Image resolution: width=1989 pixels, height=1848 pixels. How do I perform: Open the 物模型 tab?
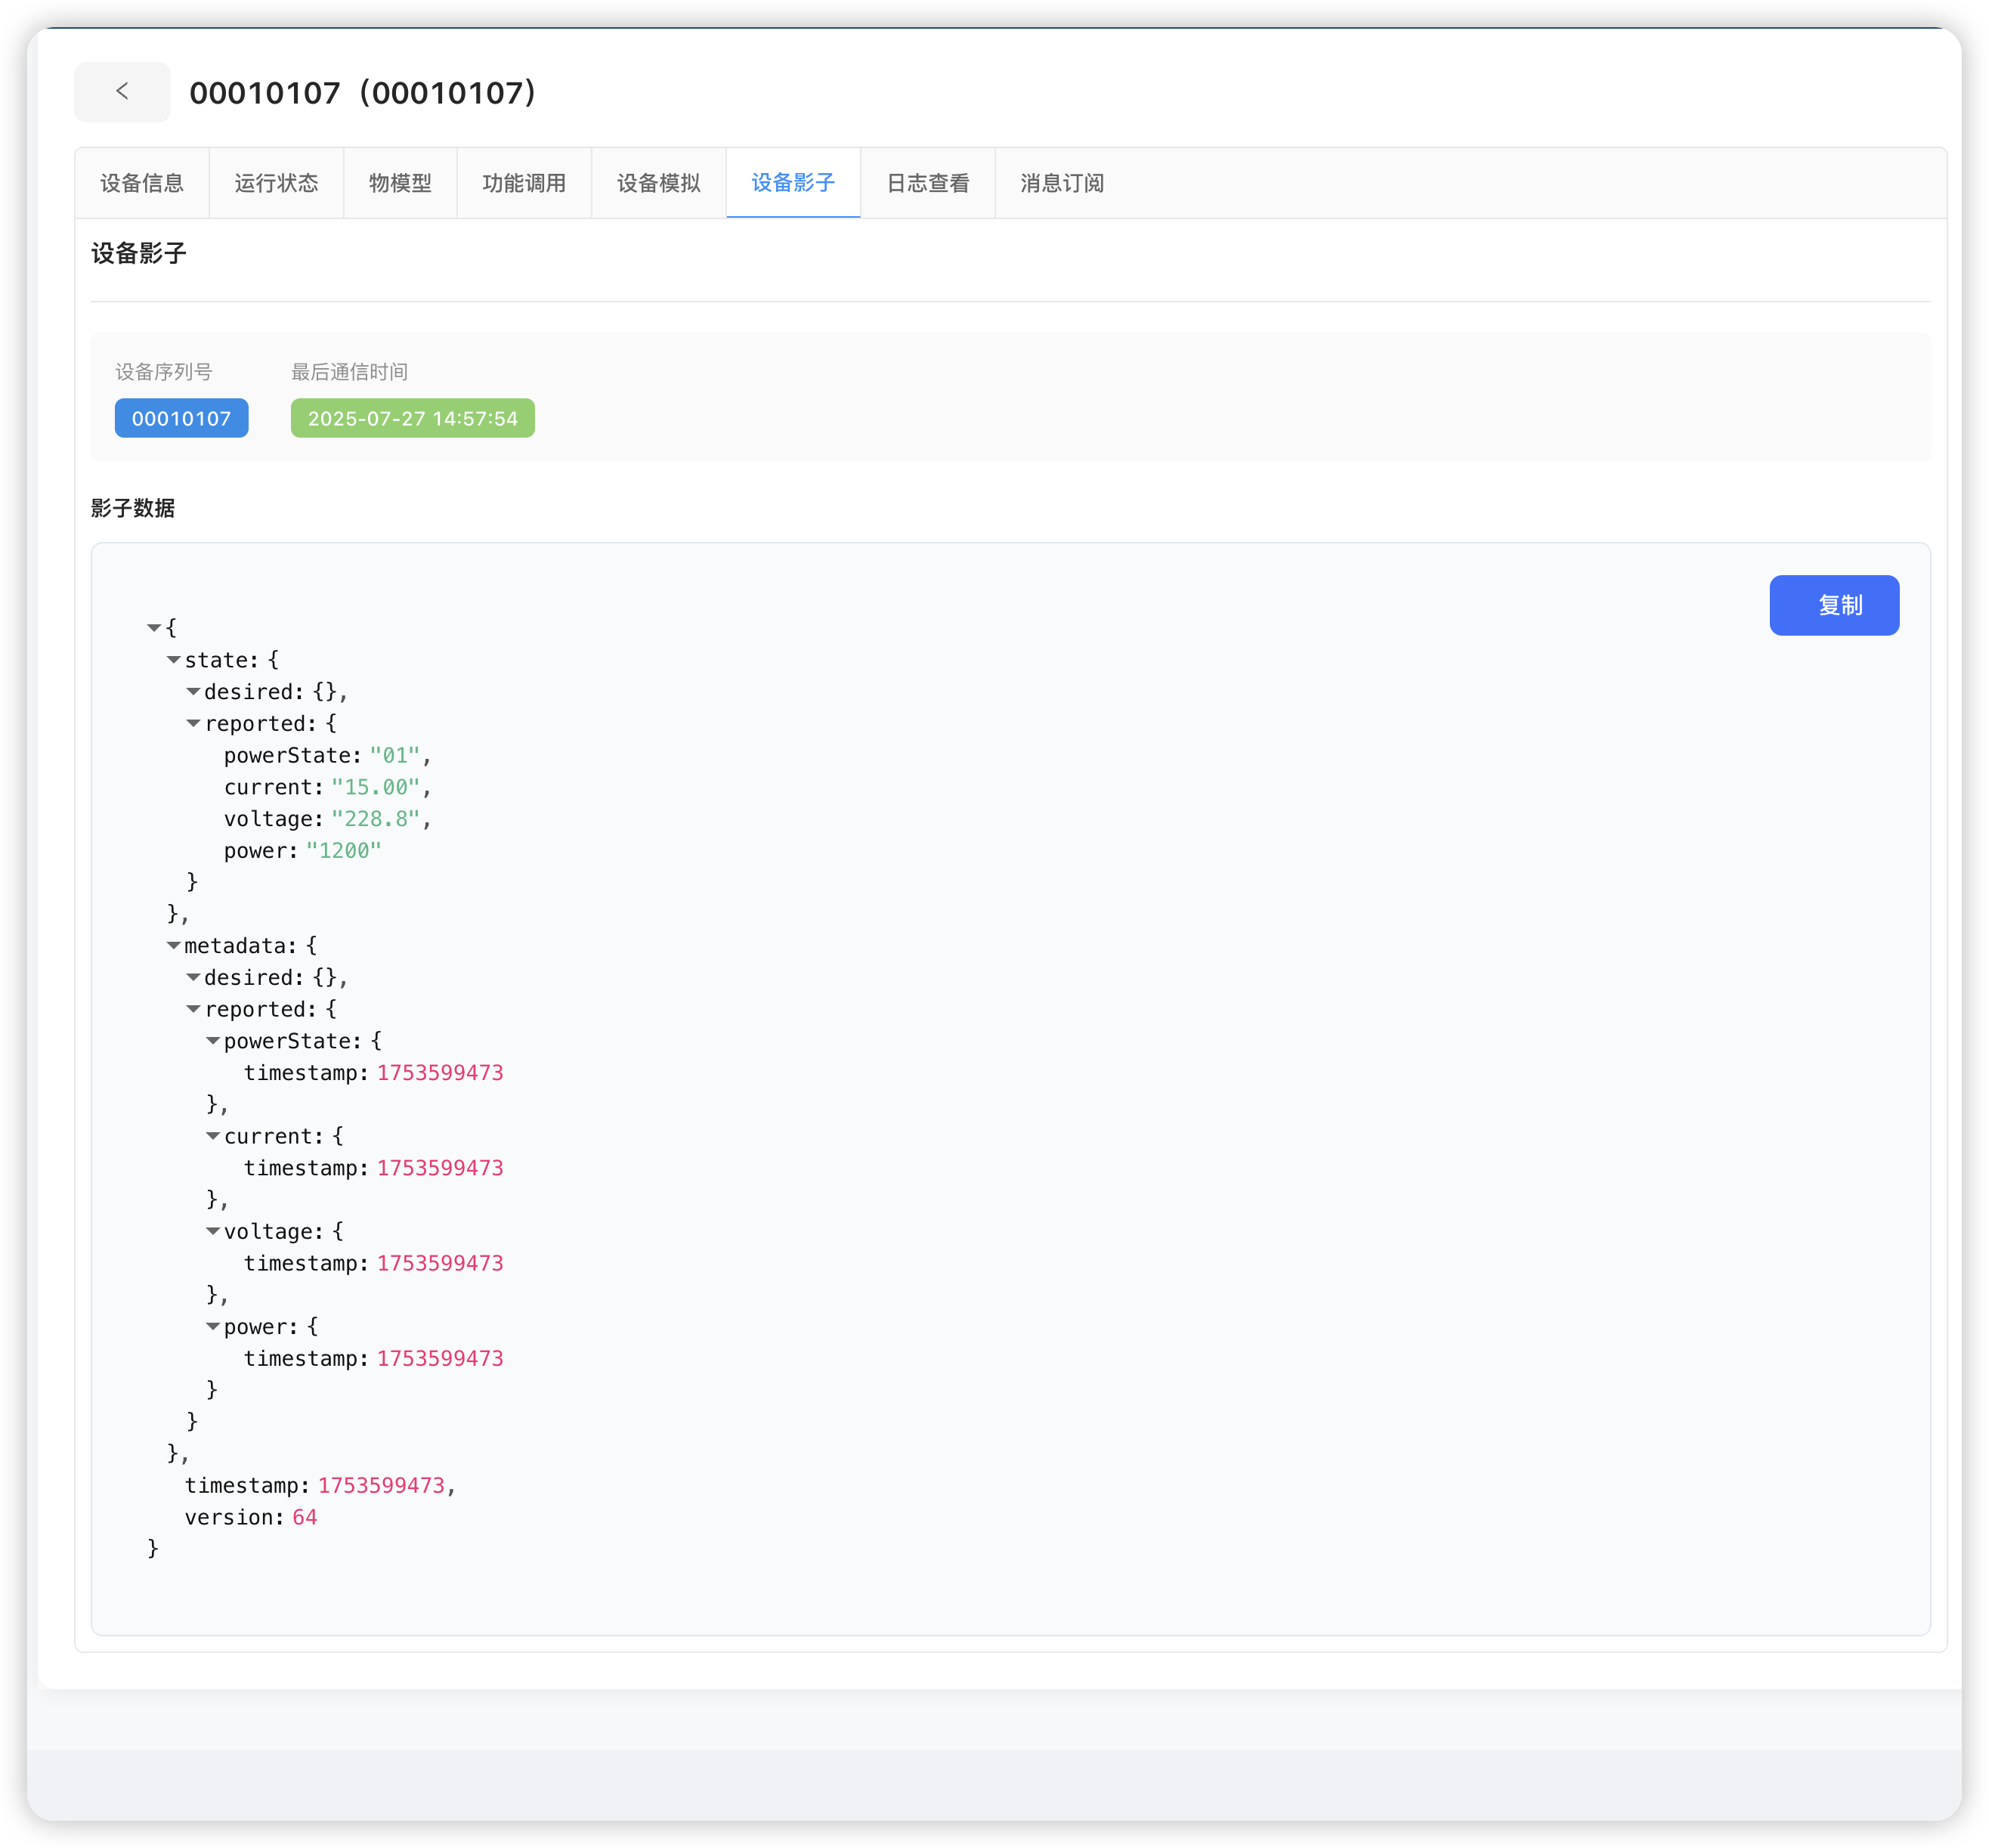[x=400, y=183]
